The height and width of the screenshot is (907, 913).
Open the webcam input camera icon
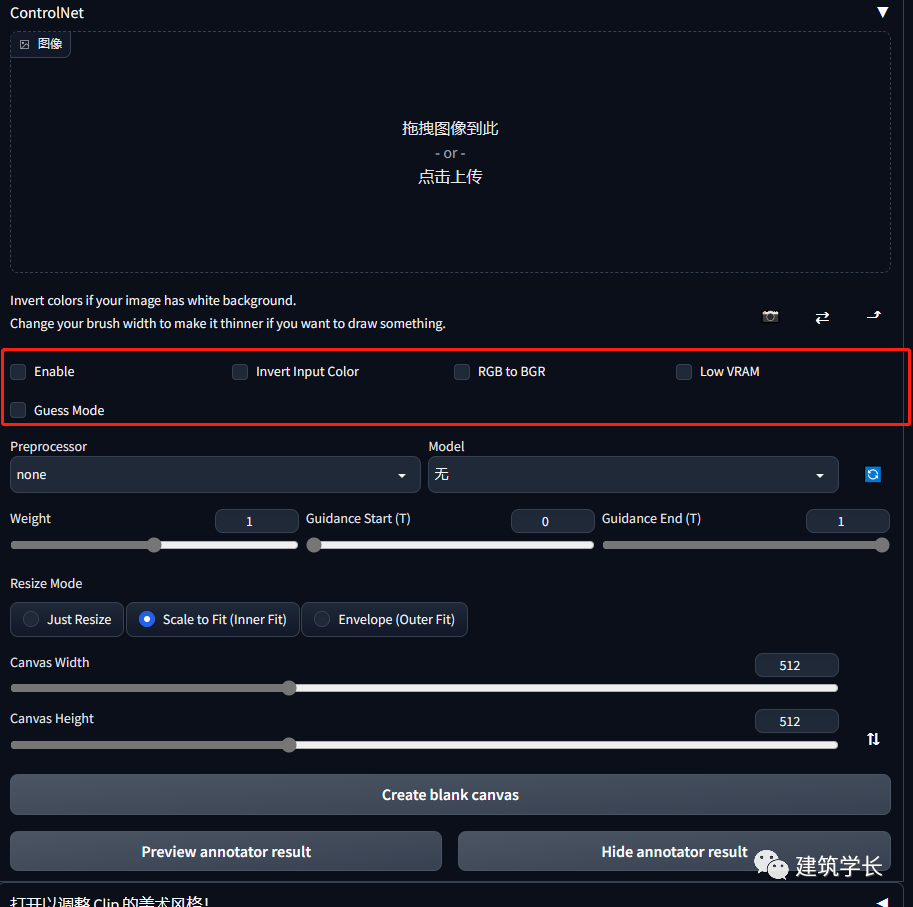(770, 316)
